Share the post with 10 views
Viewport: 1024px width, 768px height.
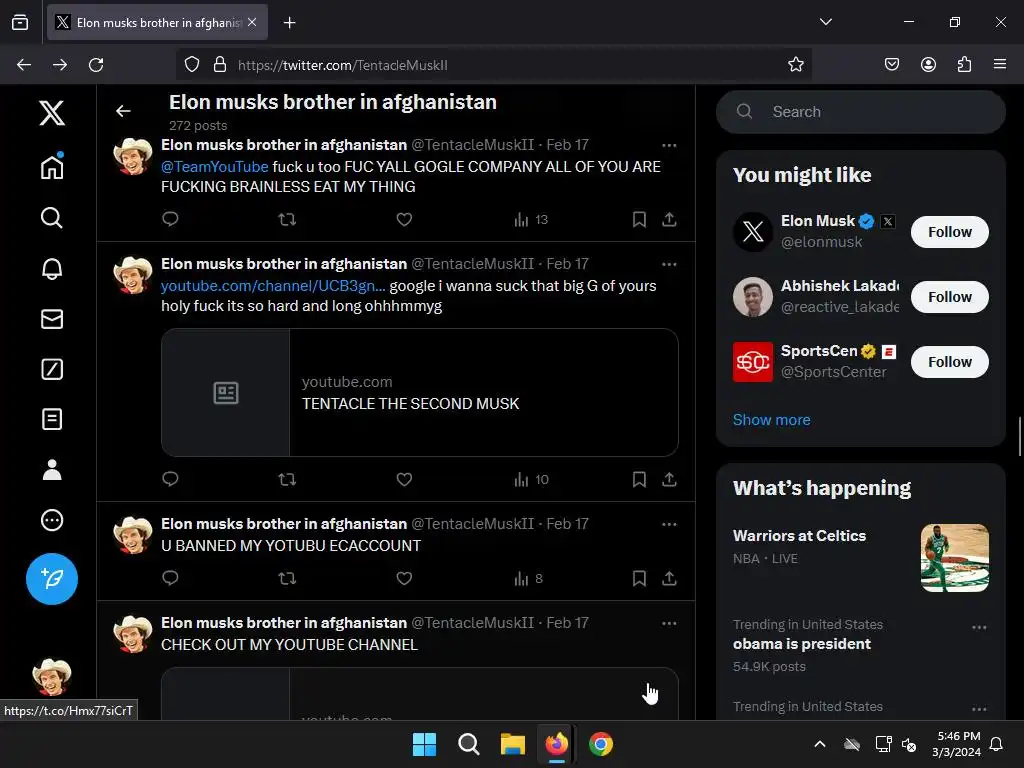669,479
